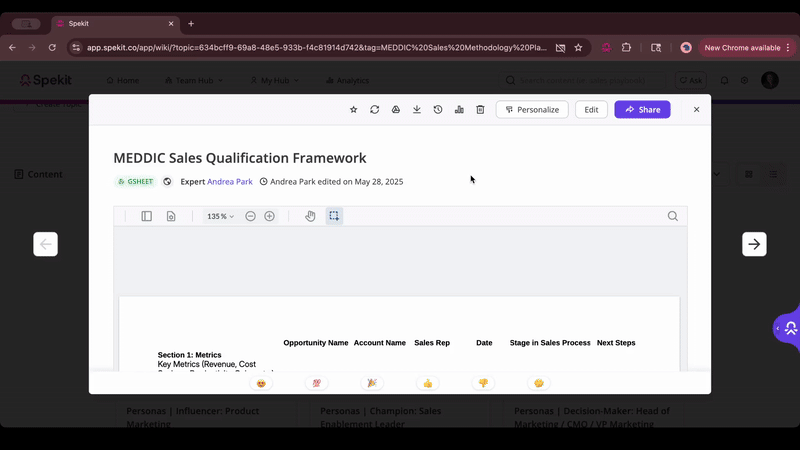Screen dimensions: 800x450
Task: Click Section 1: Metrics text
Action: click(x=189, y=355)
